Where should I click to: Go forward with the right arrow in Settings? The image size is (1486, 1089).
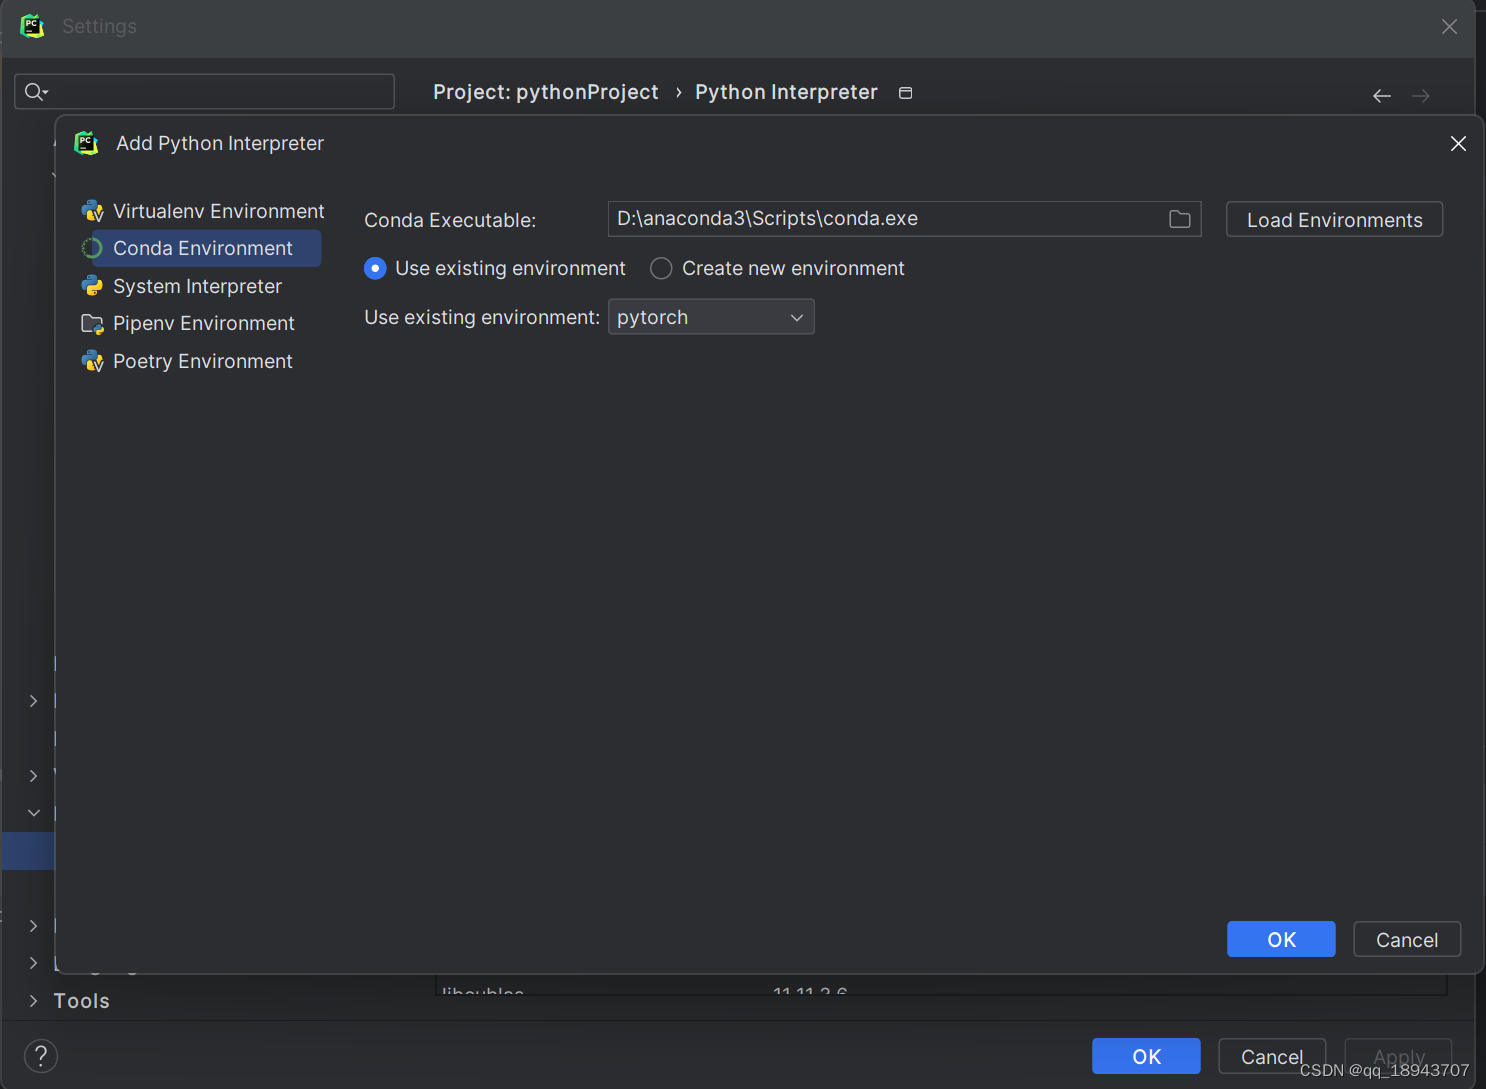[1421, 96]
